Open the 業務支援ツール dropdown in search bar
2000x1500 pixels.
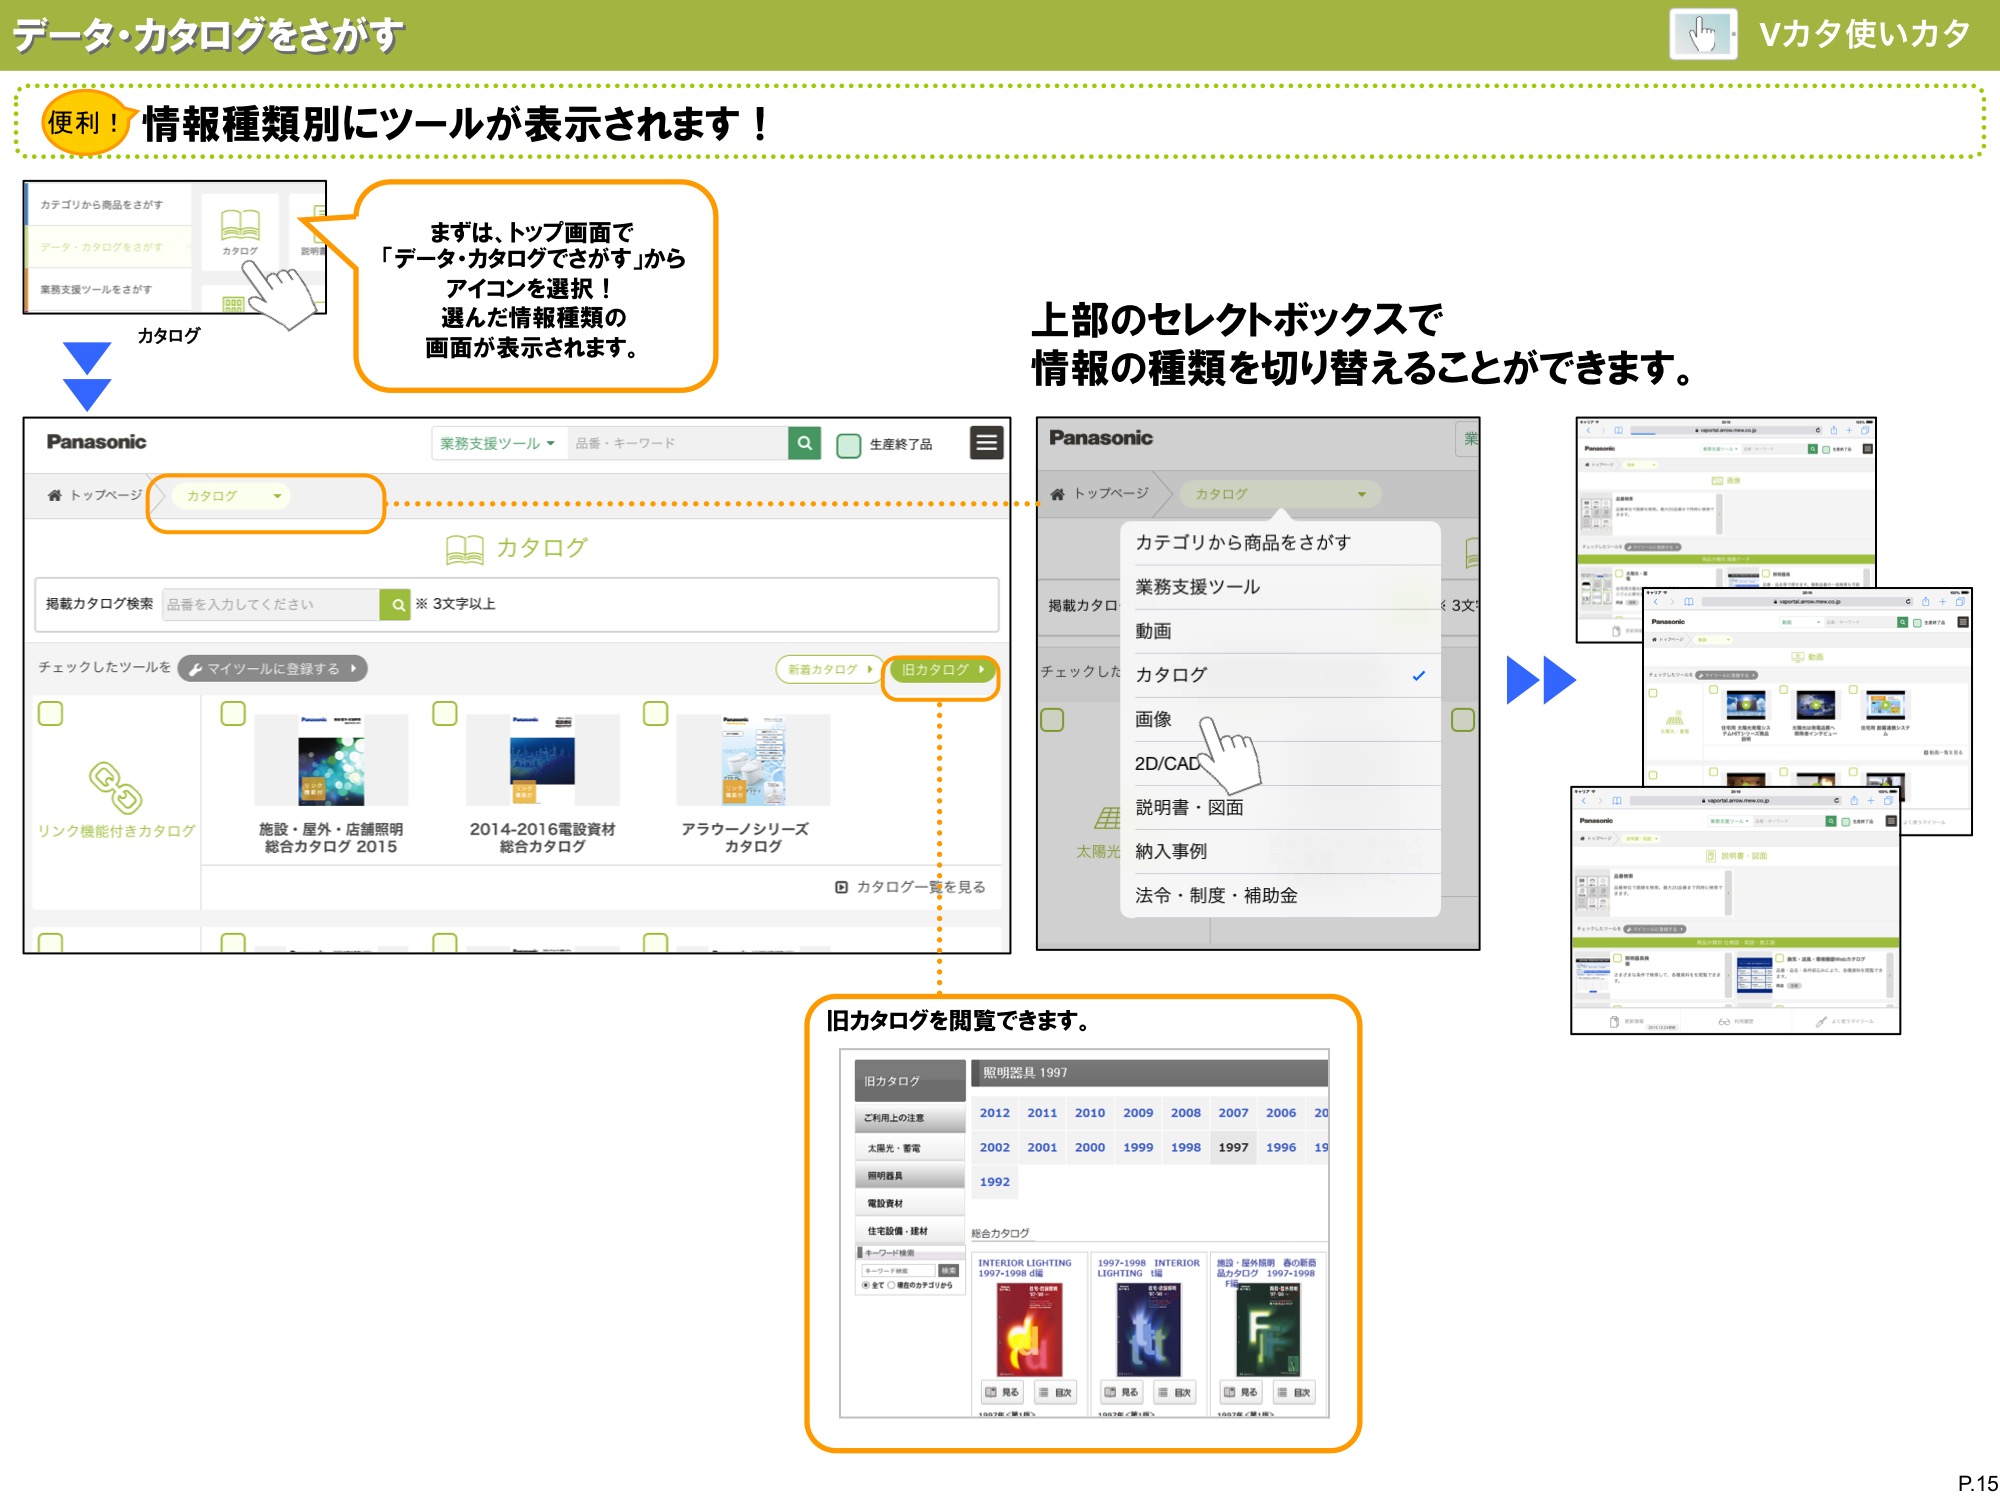[497, 443]
